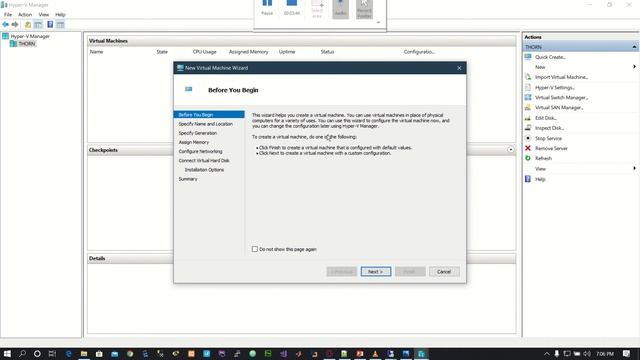Close the New Virtual Machine Wizard
The height and width of the screenshot is (360, 640).
[x=459, y=68]
